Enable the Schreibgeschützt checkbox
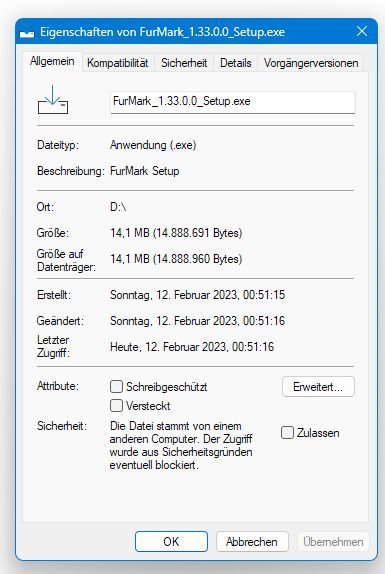 [x=116, y=387]
